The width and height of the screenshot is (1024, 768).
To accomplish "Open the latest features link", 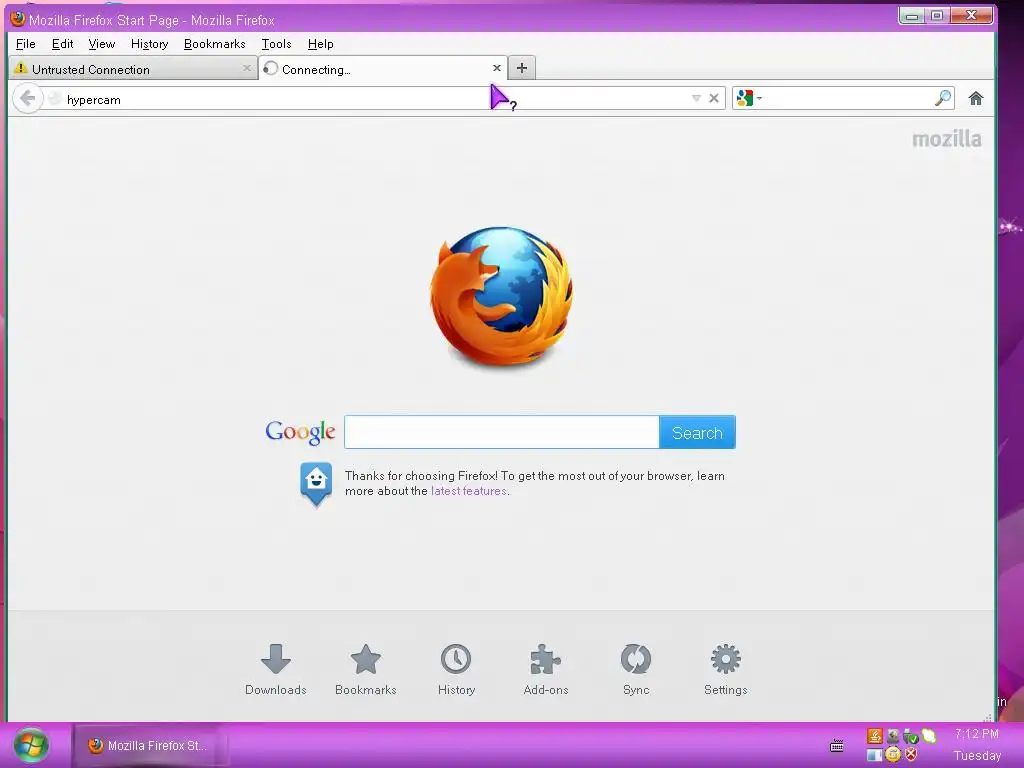I will (x=469, y=491).
